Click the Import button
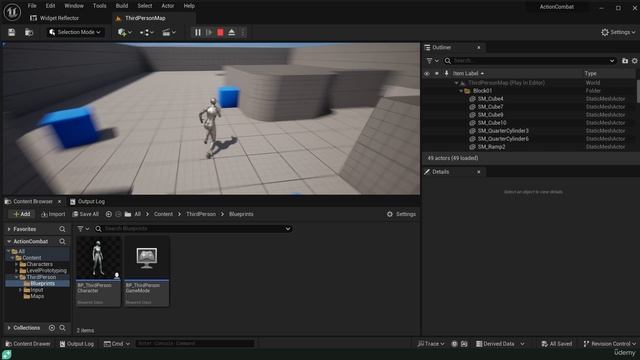640x360 pixels. click(x=53, y=214)
